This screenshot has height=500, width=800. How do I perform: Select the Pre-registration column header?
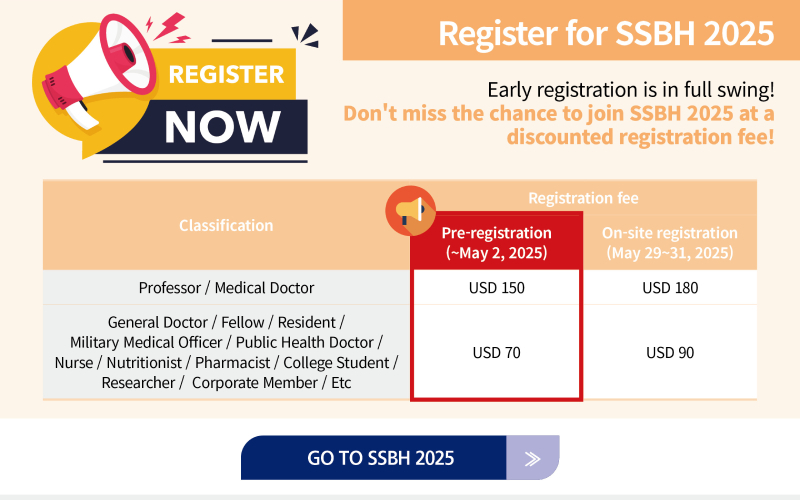[x=496, y=242]
